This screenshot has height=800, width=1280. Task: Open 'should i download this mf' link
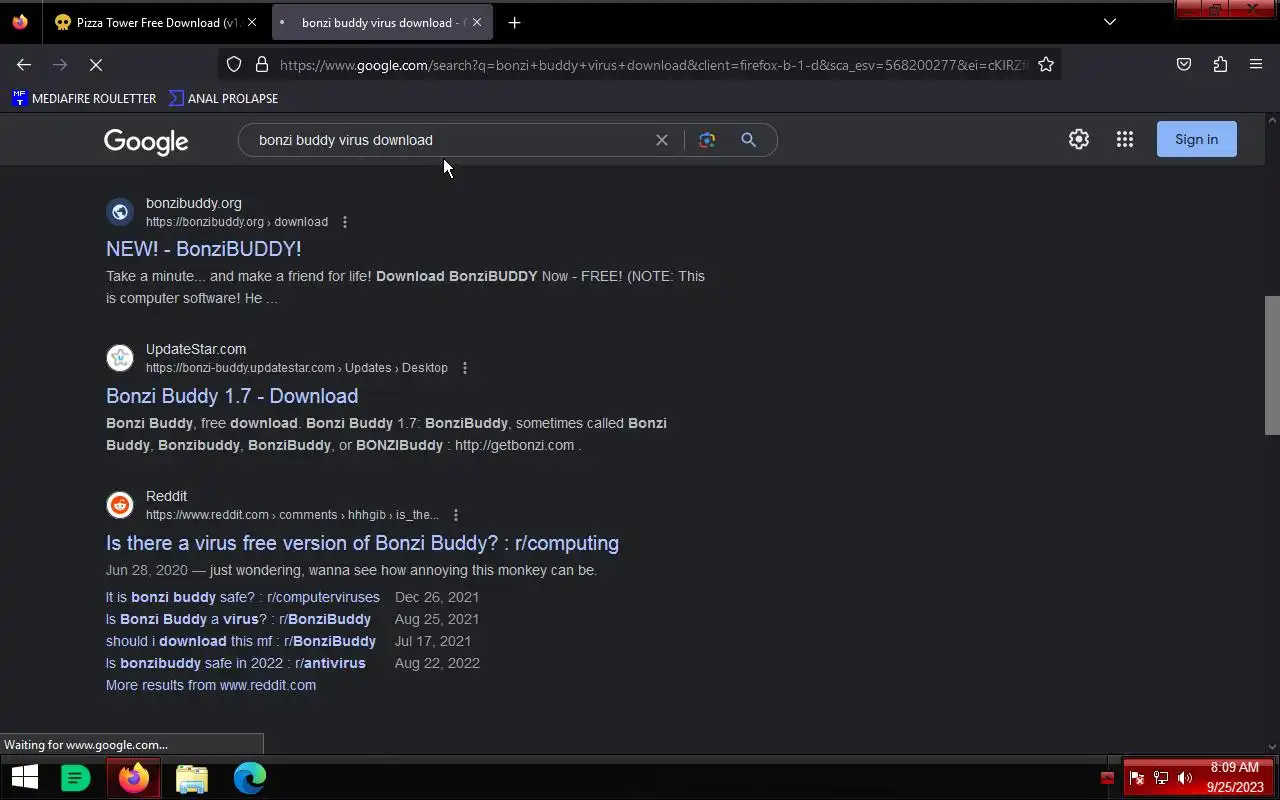(x=241, y=641)
